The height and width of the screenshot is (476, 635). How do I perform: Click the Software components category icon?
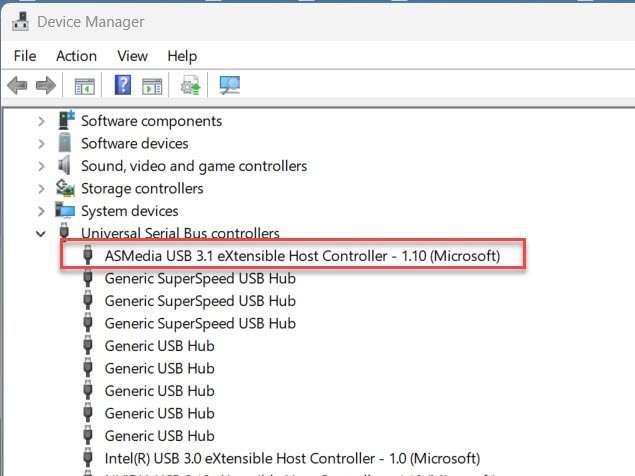(66, 120)
